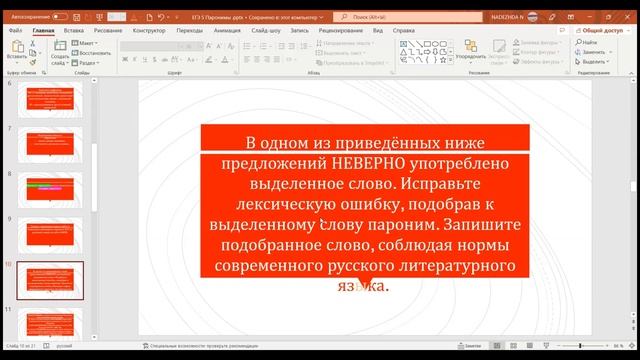
Task: Select the rectangle shape in gallery
Action: point(427,44)
